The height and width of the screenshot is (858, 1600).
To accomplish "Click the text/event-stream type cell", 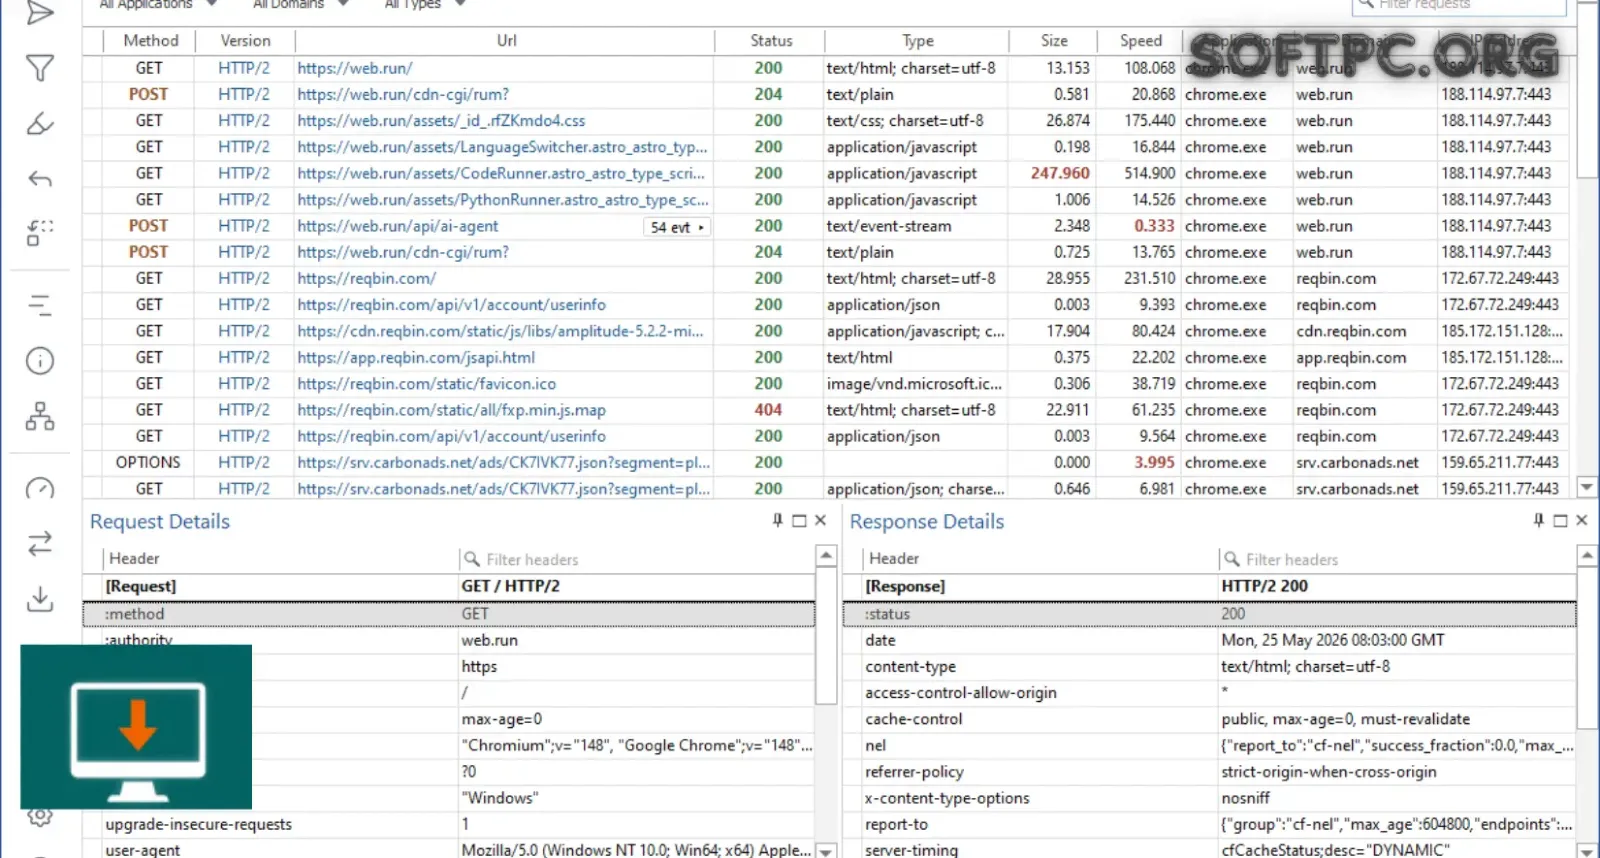I will (889, 226).
